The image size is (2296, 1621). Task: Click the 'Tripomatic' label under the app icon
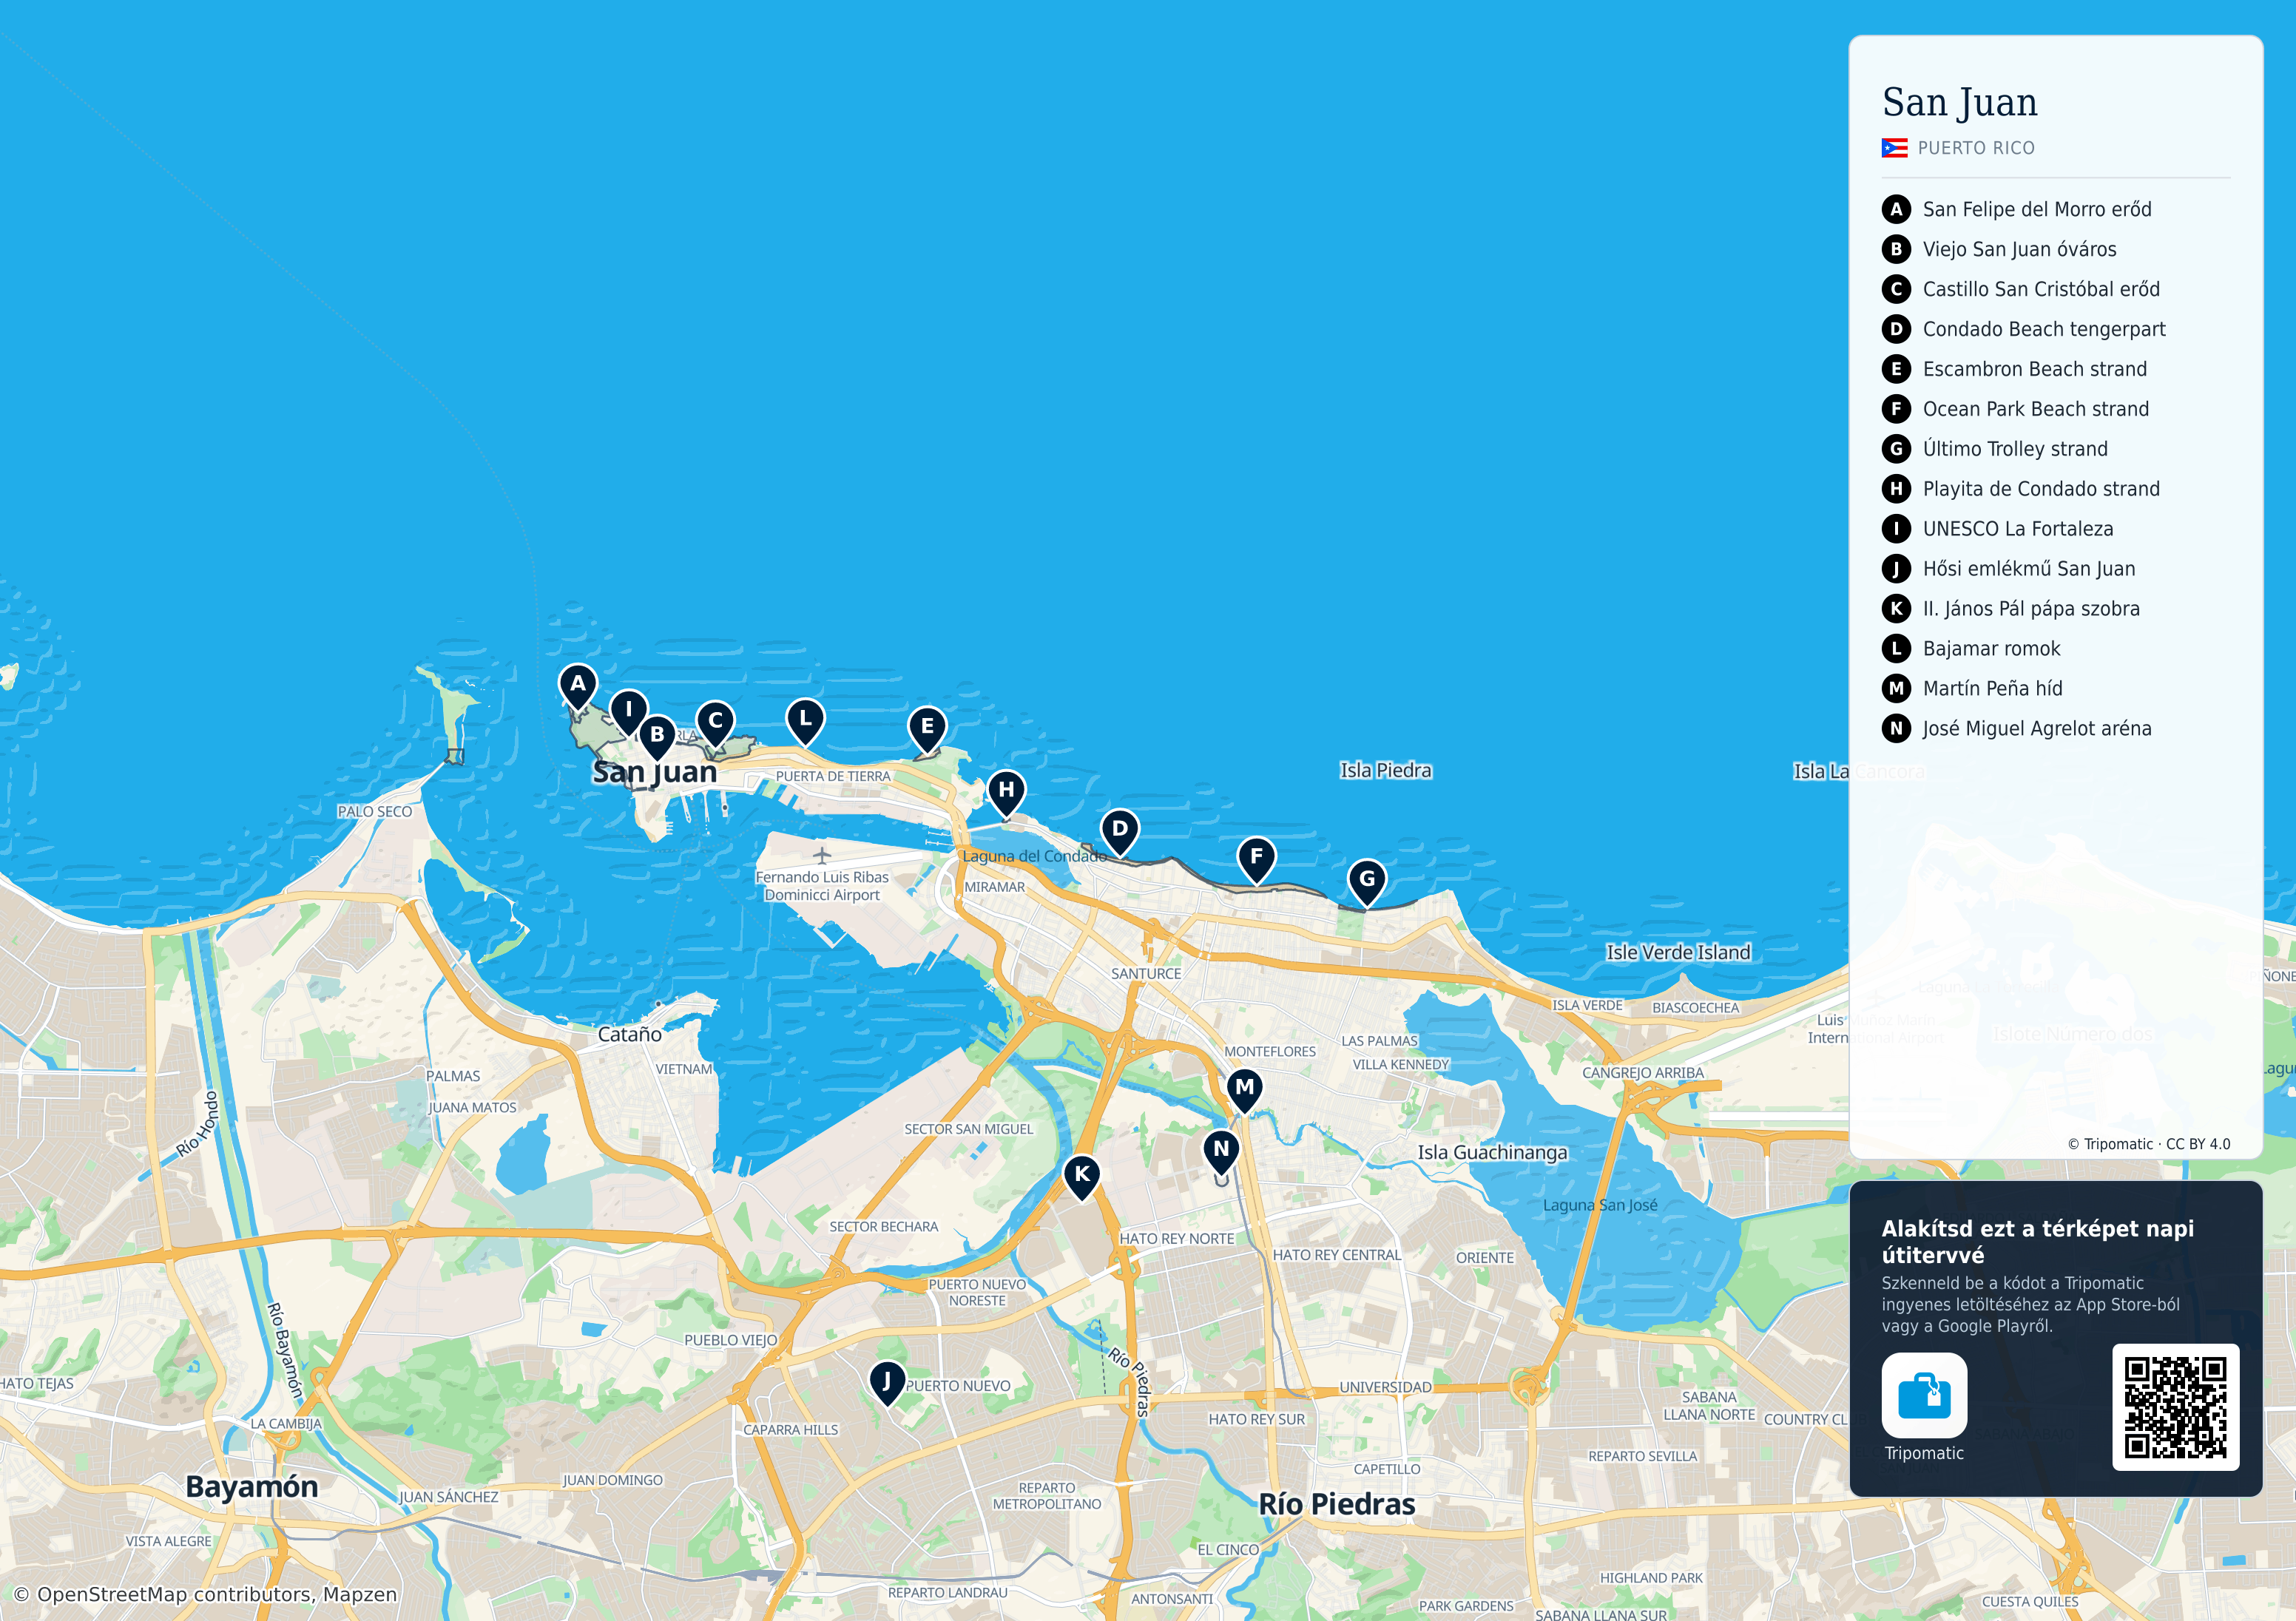click(1924, 1453)
